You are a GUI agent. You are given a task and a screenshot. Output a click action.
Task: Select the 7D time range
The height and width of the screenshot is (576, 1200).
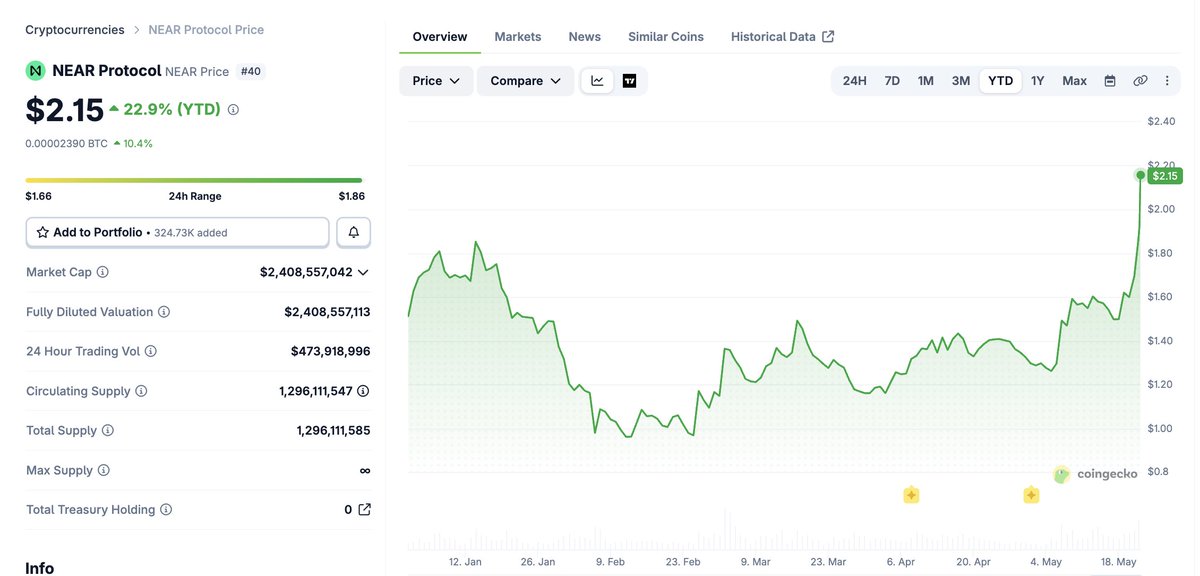pos(892,81)
